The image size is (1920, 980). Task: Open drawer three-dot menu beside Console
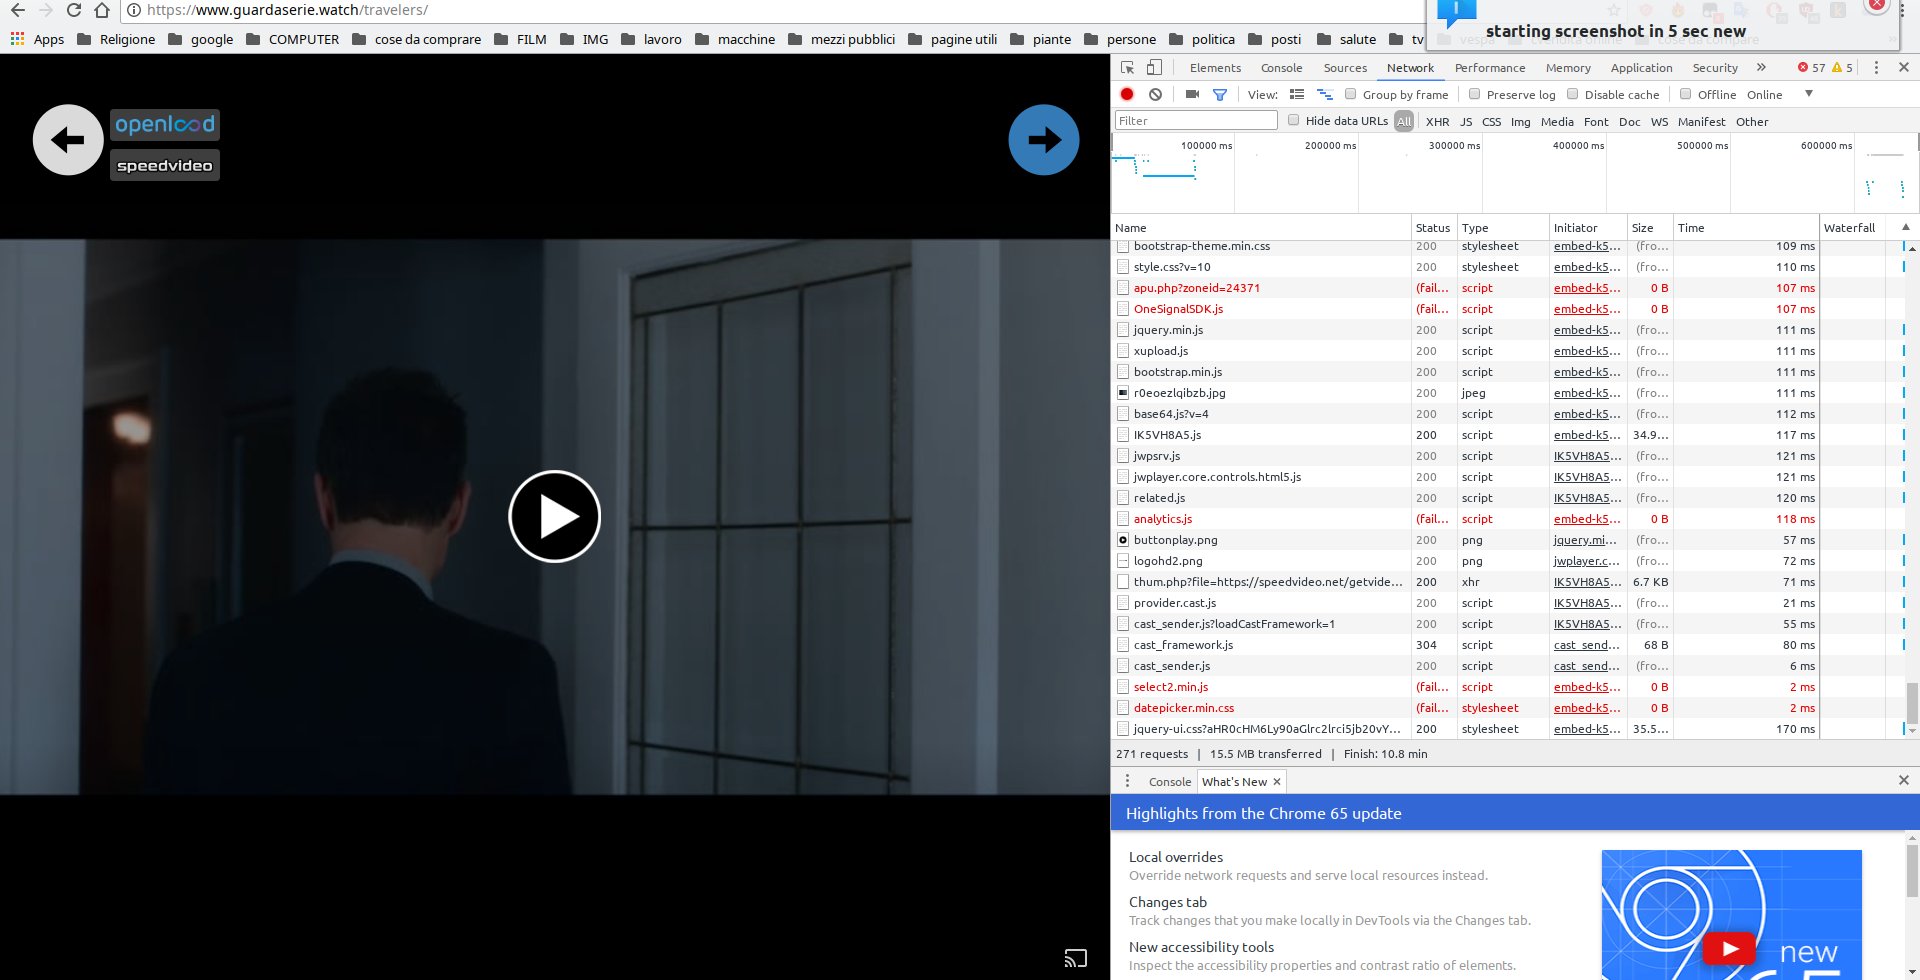pos(1127,781)
